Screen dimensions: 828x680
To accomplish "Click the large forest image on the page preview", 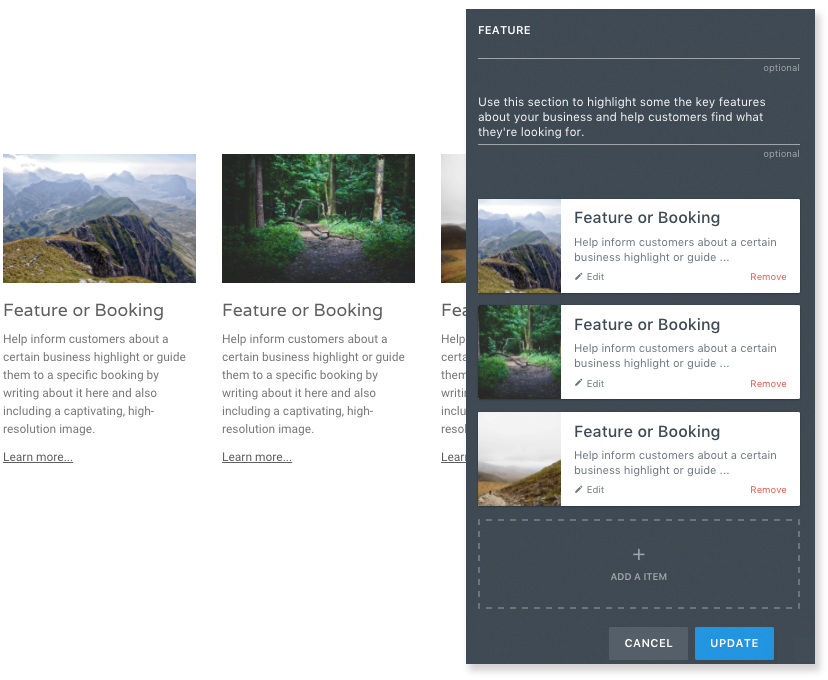I will click(x=318, y=219).
